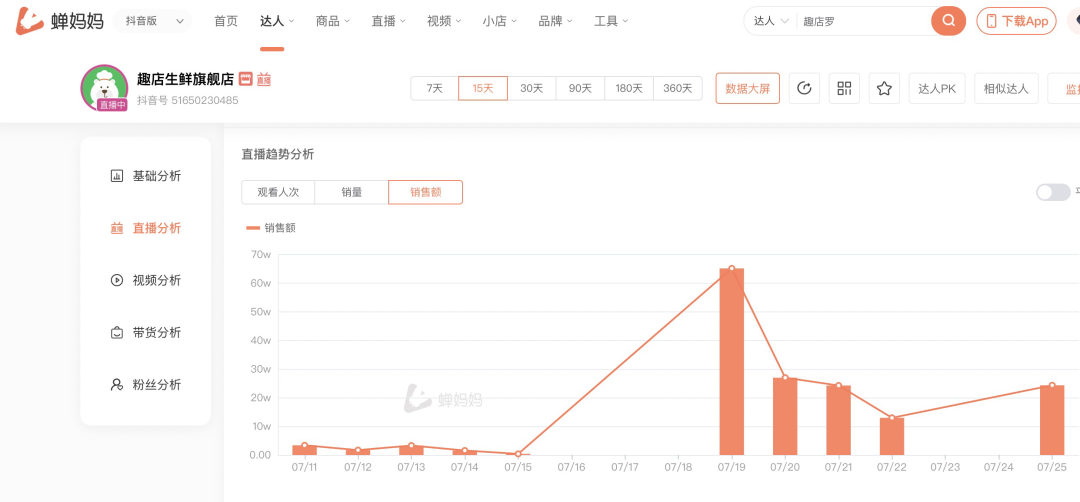Click the refresh data icon button

pyautogui.click(x=804, y=88)
